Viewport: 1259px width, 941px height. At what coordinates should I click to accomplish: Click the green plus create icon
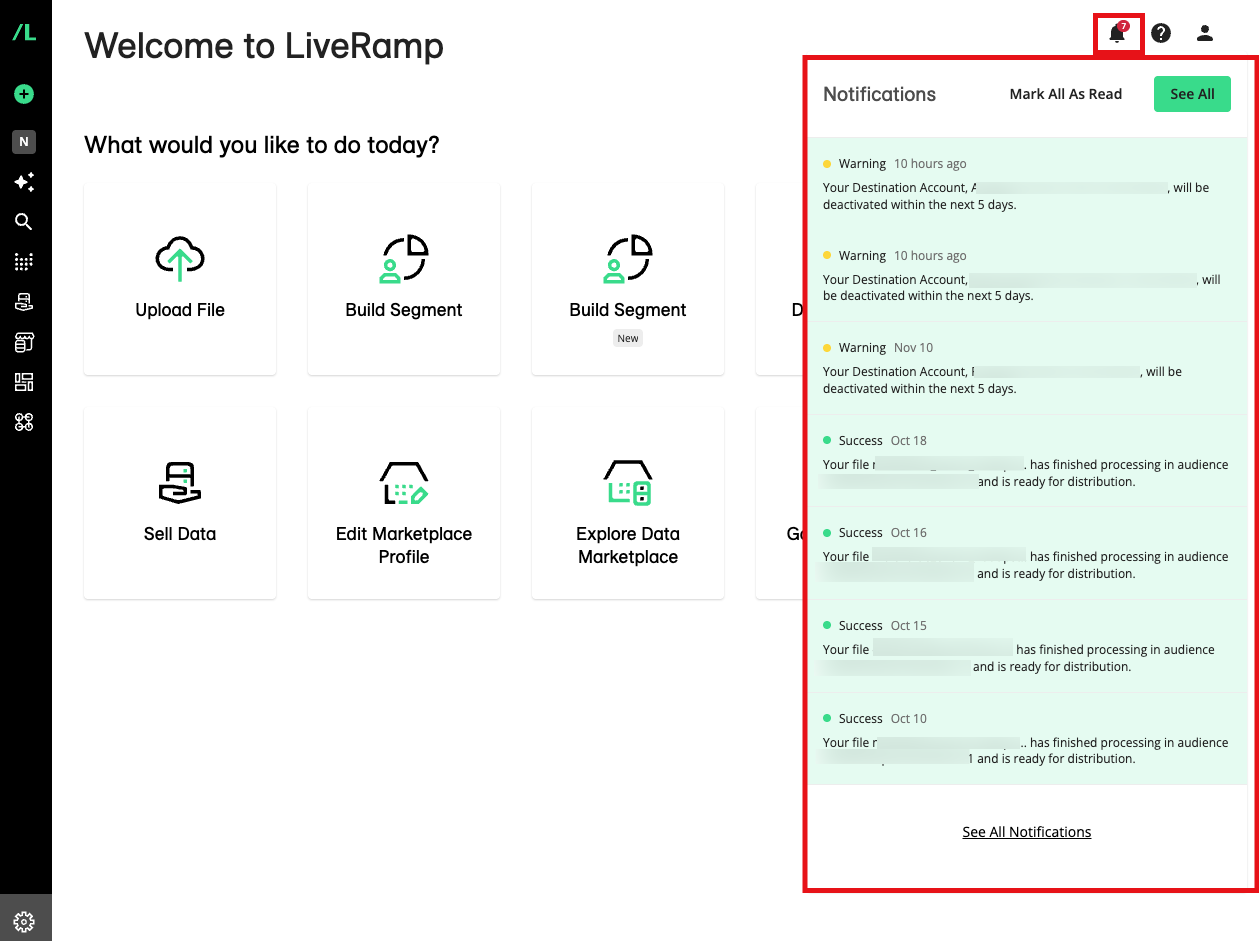click(x=24, y=94)
